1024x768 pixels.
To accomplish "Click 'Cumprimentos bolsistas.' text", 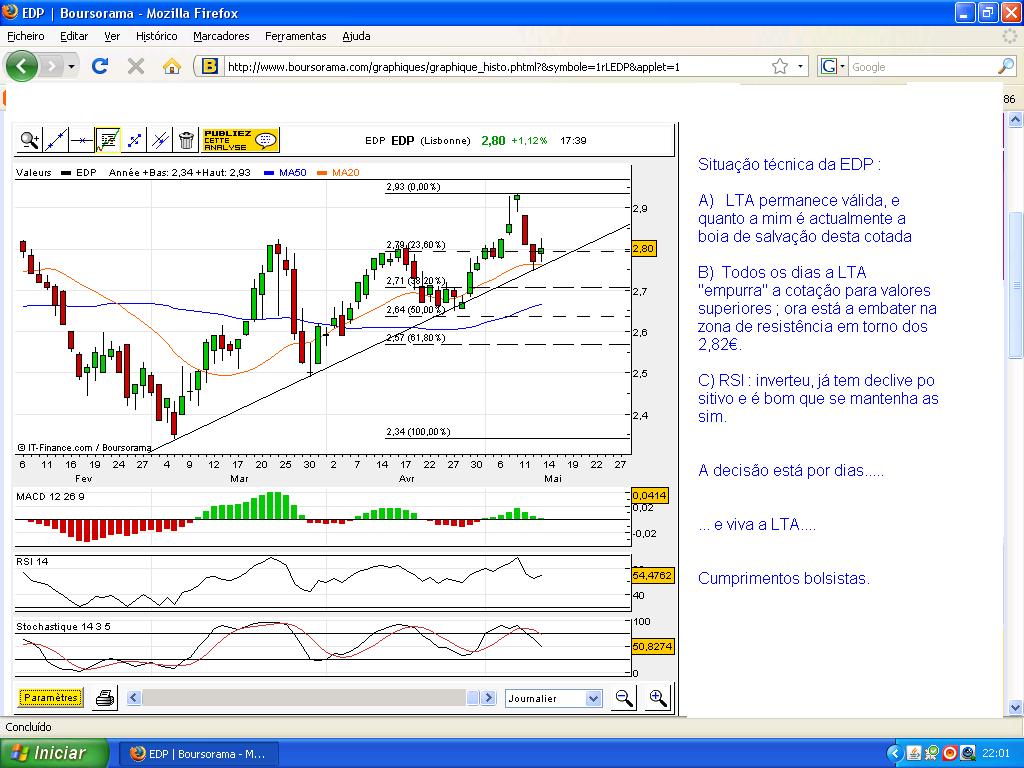I will point(784,578).
